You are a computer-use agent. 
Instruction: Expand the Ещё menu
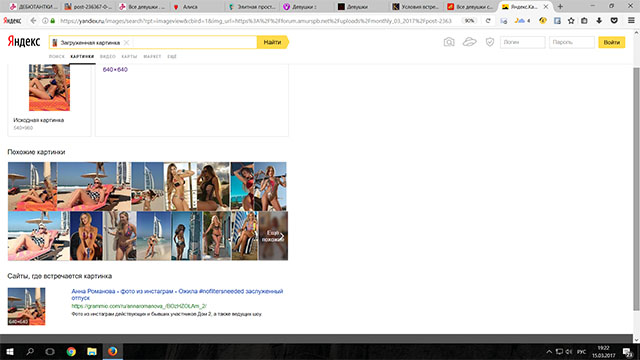[172, 56]
